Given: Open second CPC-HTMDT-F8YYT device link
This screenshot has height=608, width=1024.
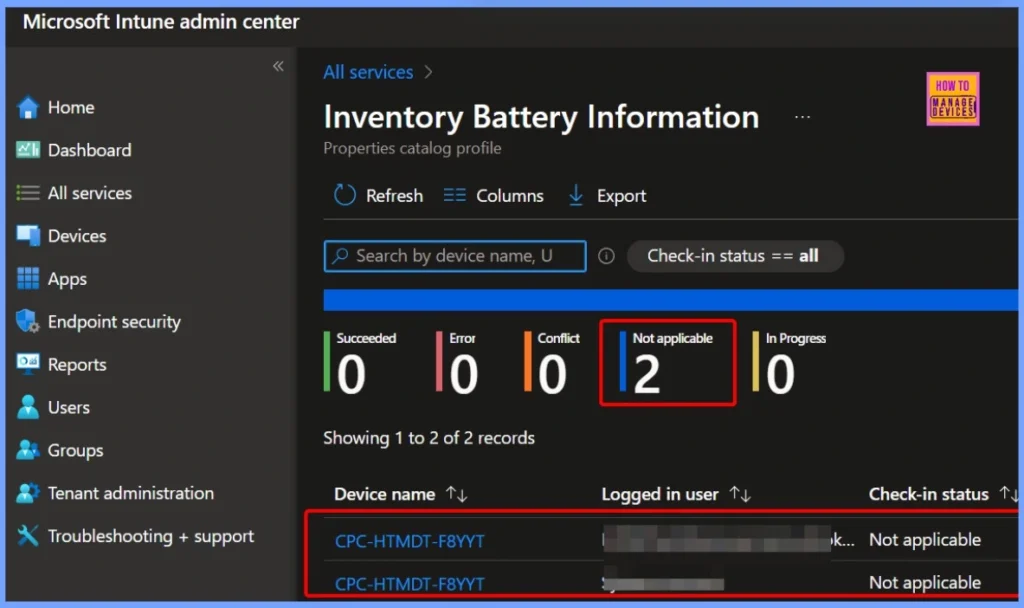Looking at the screenshot, I should tap(409, 583).
